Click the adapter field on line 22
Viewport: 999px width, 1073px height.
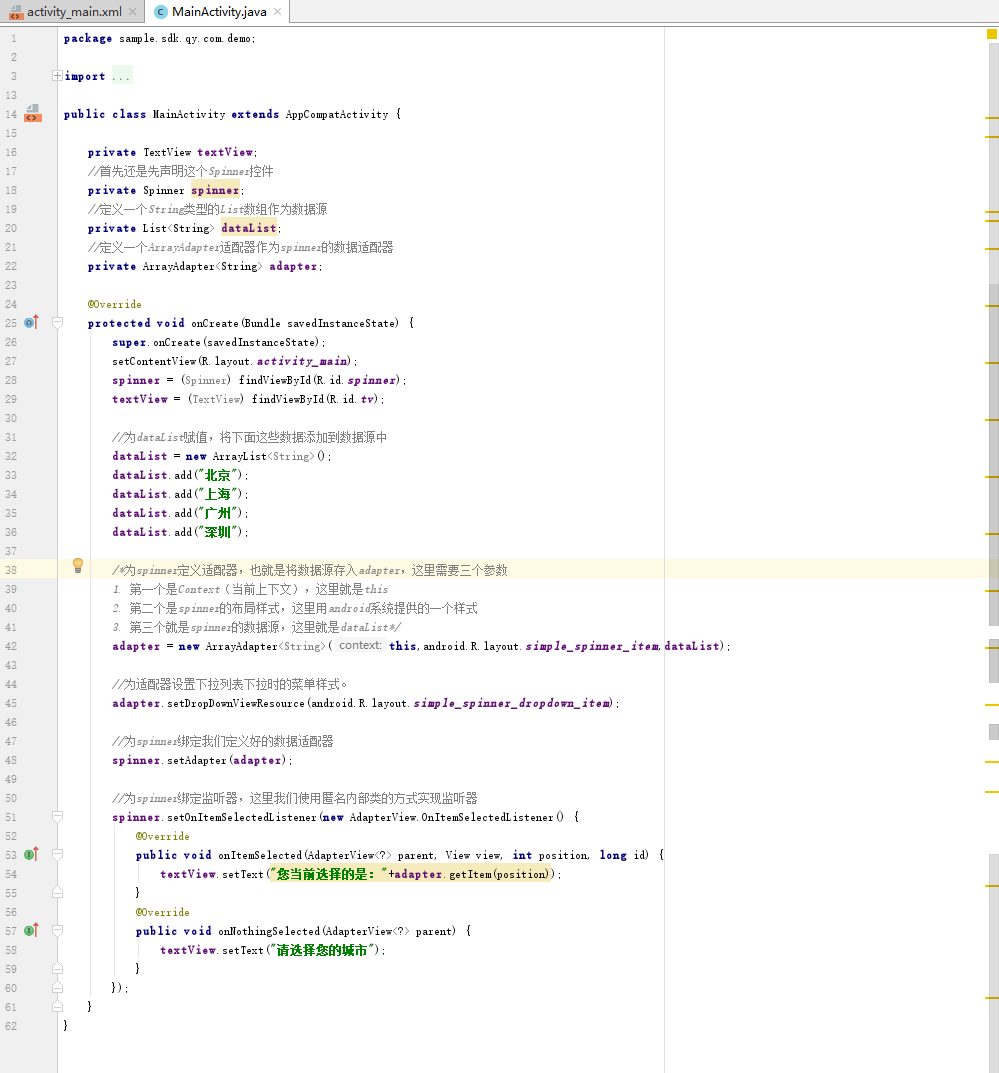293,266
